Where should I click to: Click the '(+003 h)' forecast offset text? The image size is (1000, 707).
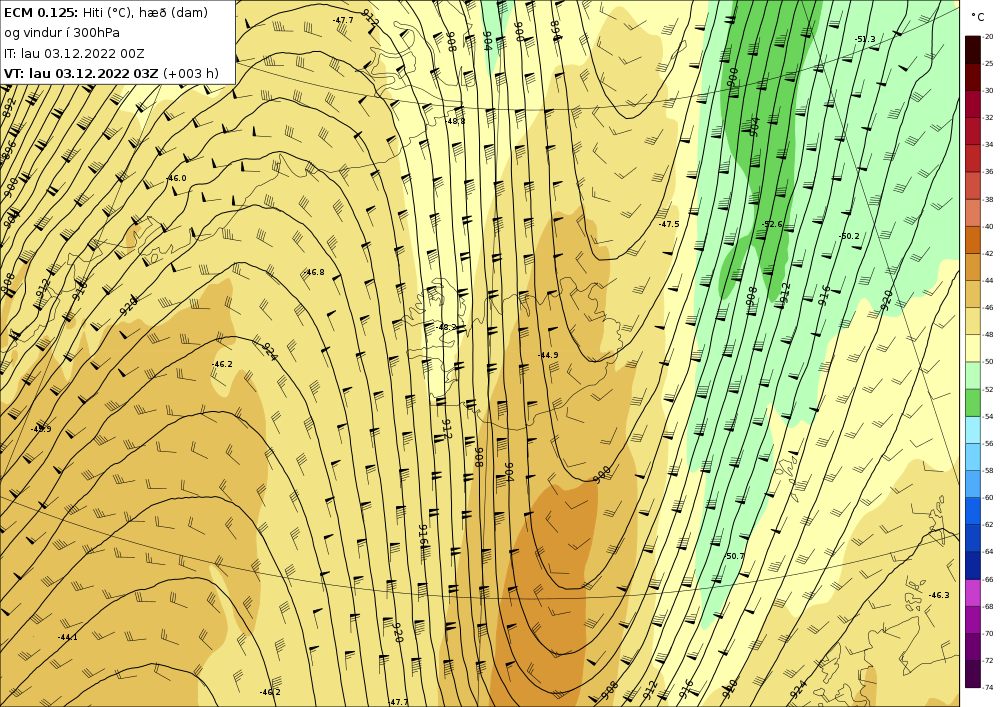[x=191, y=73]
